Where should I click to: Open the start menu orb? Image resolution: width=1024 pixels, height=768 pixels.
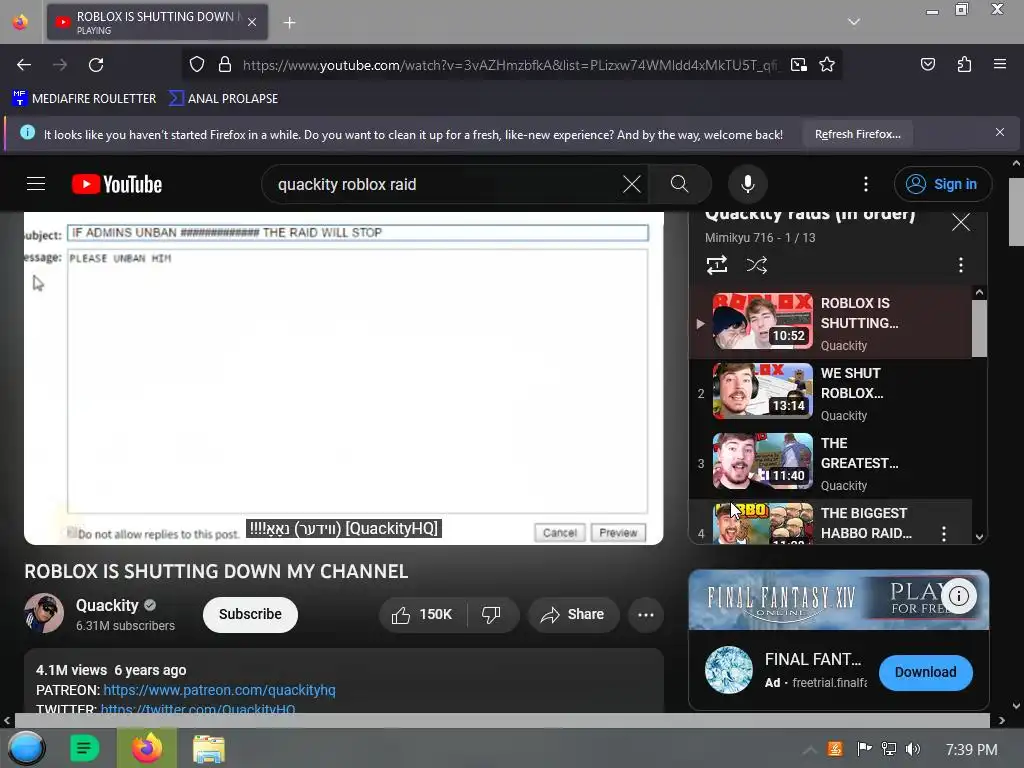pyautogui.click(x=26, y=748)
